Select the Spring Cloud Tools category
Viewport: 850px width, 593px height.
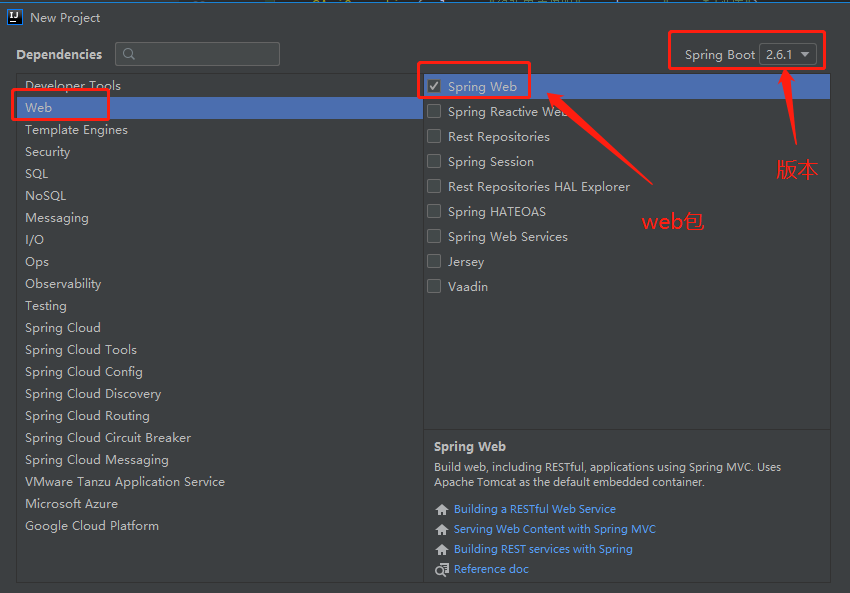point(220,350)
